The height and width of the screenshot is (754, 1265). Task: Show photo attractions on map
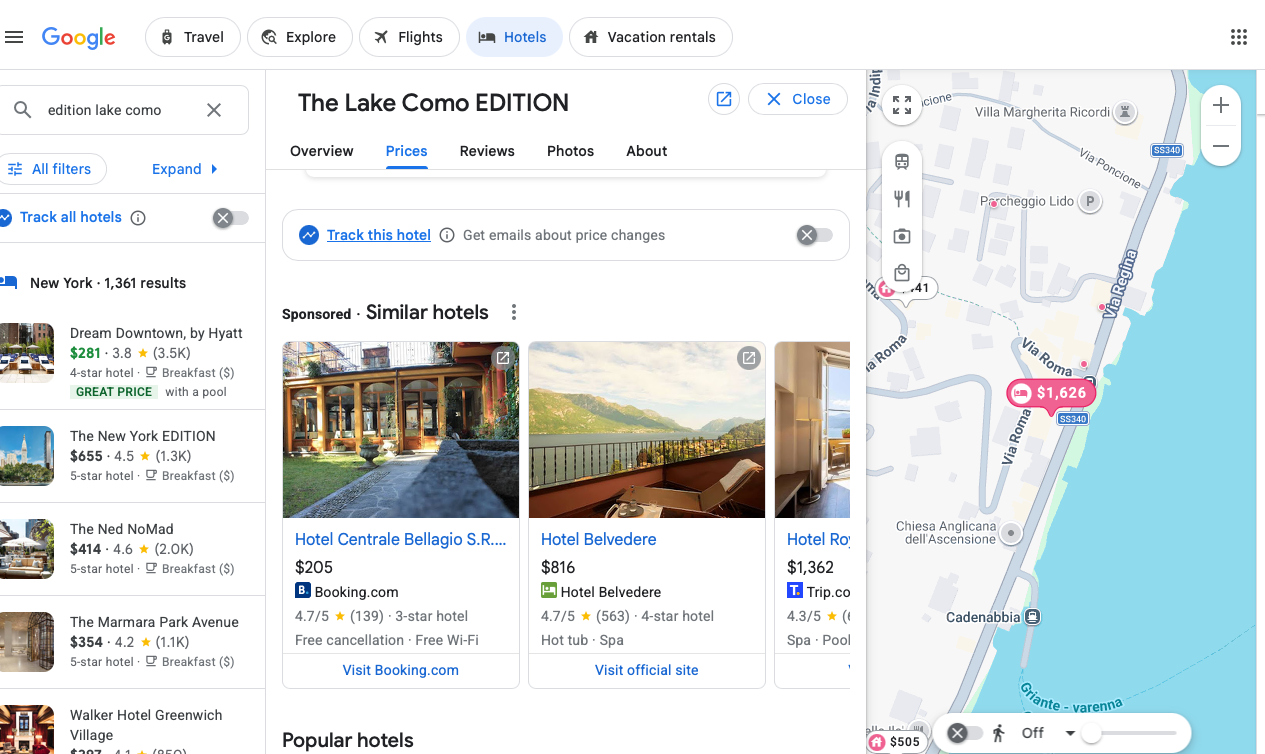[x=902, y=236]
